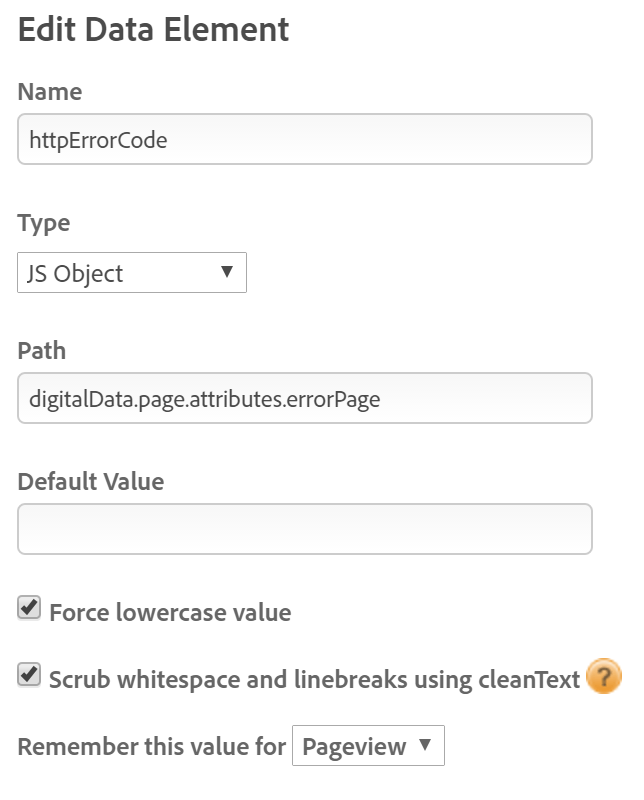Click the Type field label
644x800 pixels.
(44, 223)
